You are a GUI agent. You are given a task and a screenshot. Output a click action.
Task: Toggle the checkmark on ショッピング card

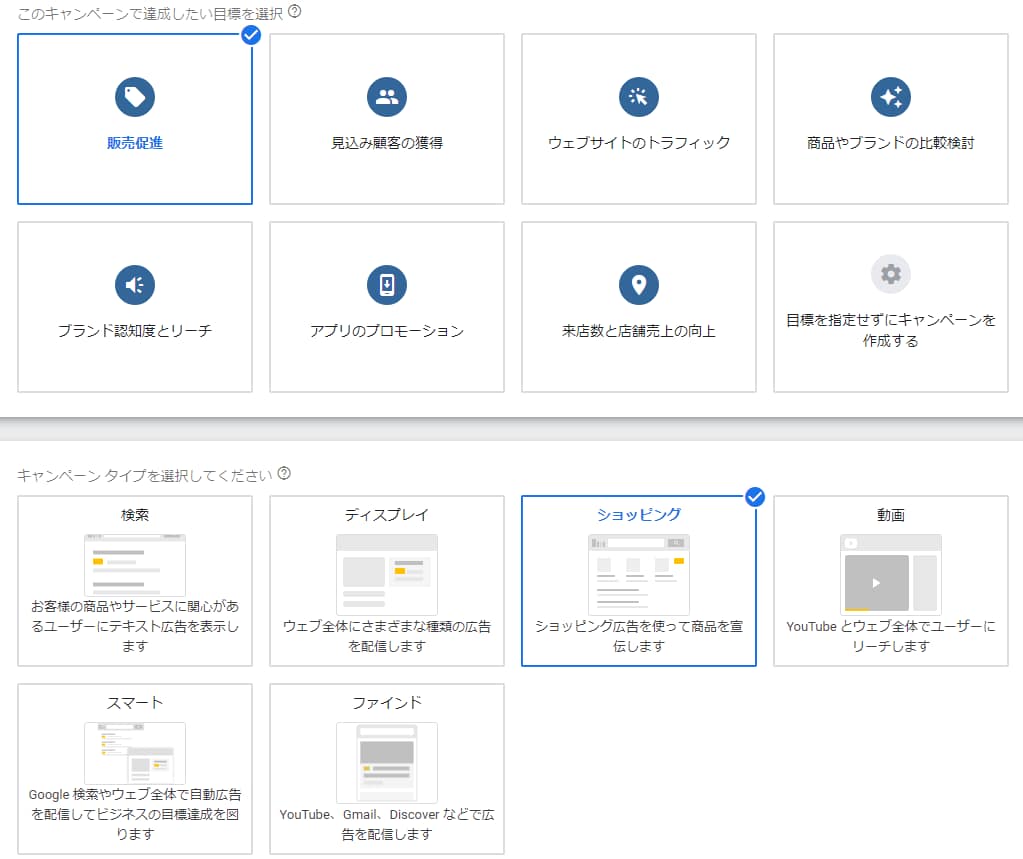(x=755, y=497)
